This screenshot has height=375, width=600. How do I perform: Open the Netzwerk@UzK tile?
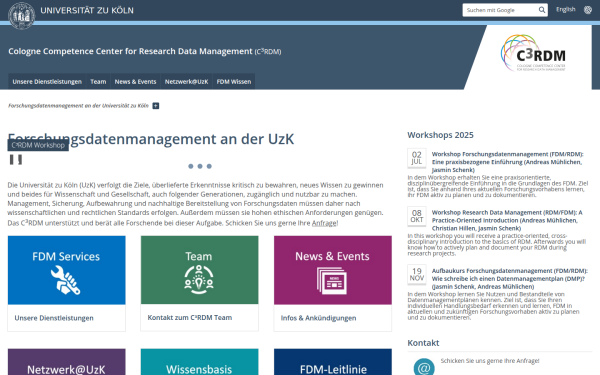pyautogui.click(x=67, y=362)
